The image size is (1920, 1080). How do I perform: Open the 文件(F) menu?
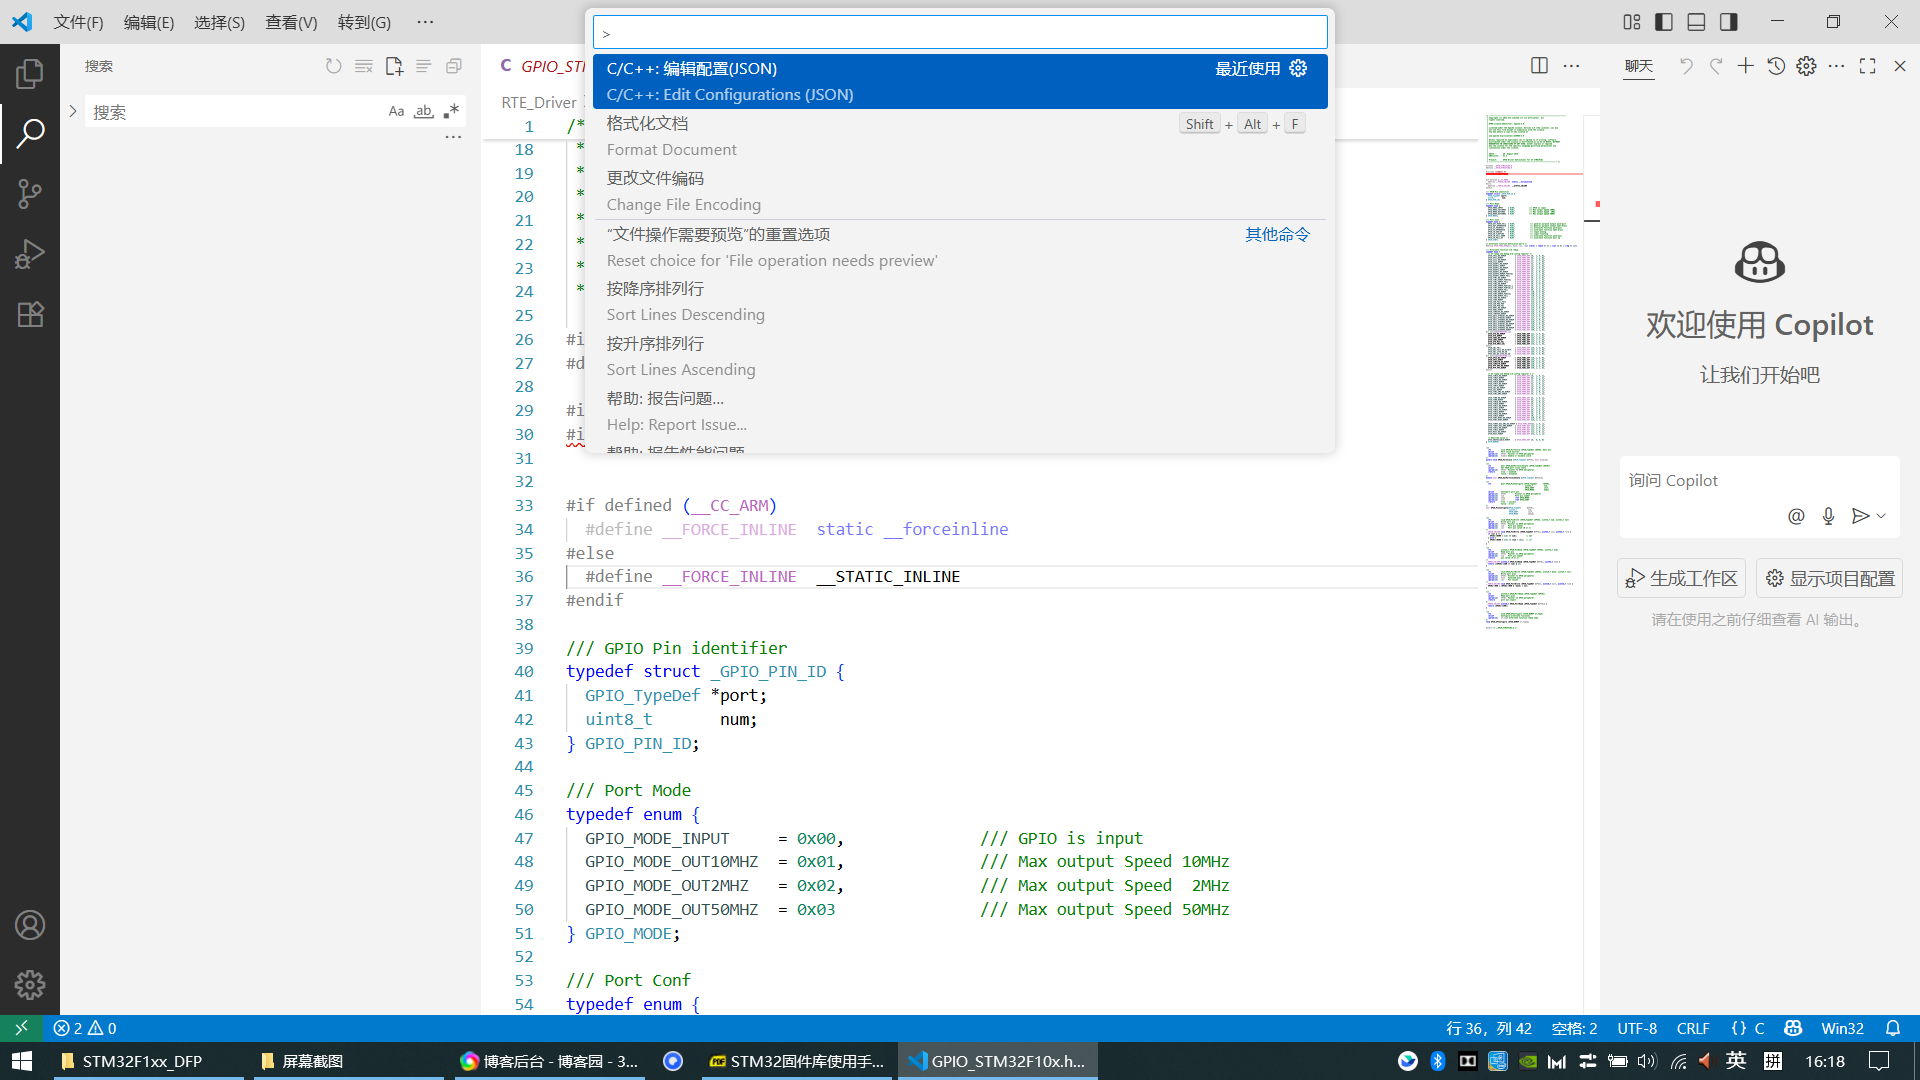(78, 22)
